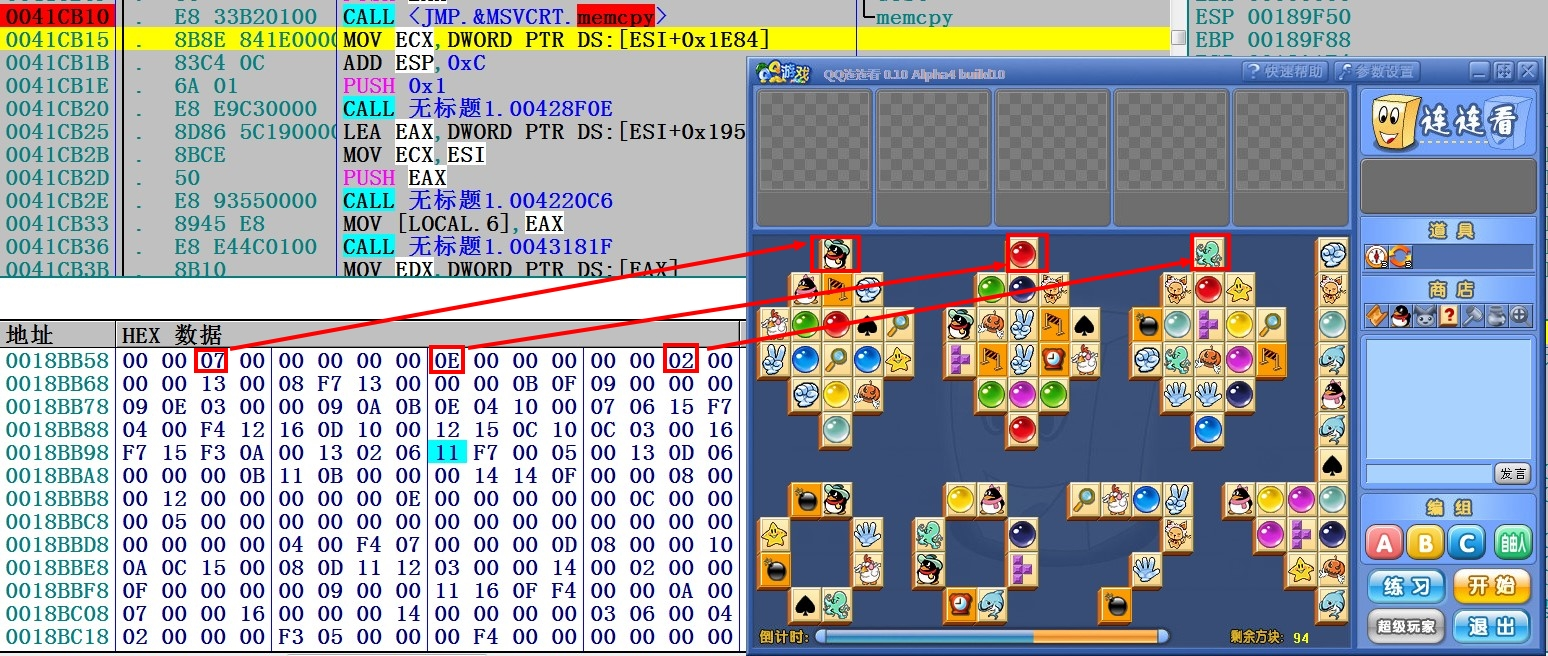Select the penguin item in the 商店 row

(x=1400, y=316)
